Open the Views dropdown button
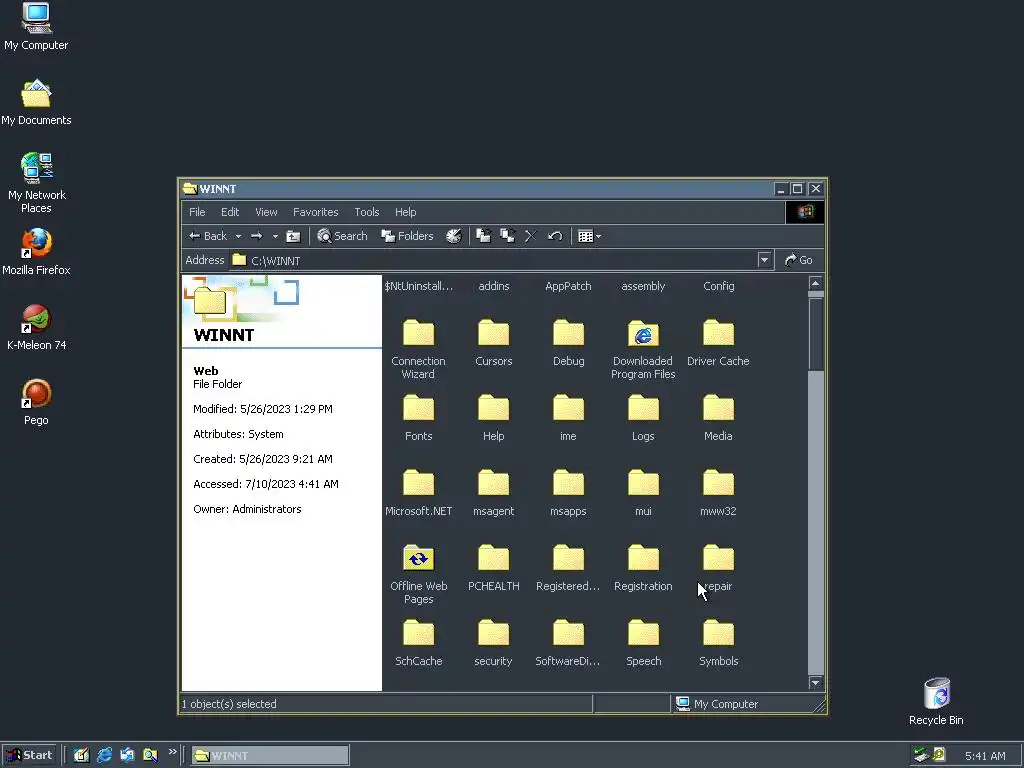Viewport: 1024px width, 768px height. pos(589,236)
